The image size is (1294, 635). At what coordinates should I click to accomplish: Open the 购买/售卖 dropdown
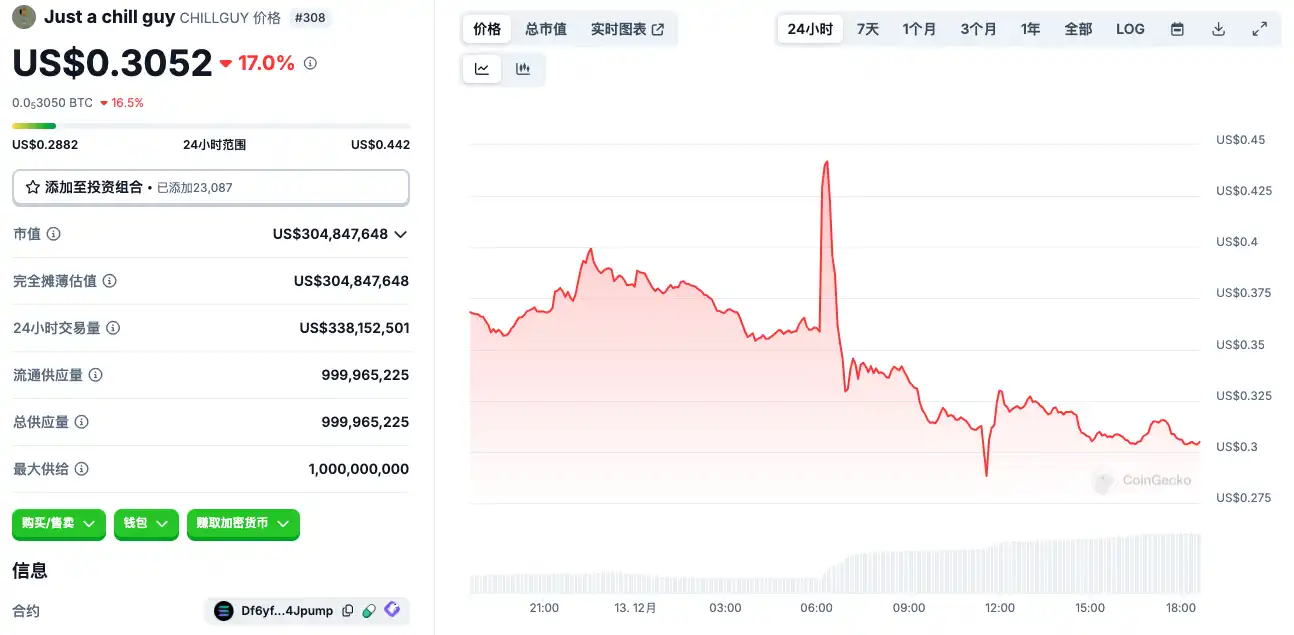pyautogui.click(x=59, y=523)
